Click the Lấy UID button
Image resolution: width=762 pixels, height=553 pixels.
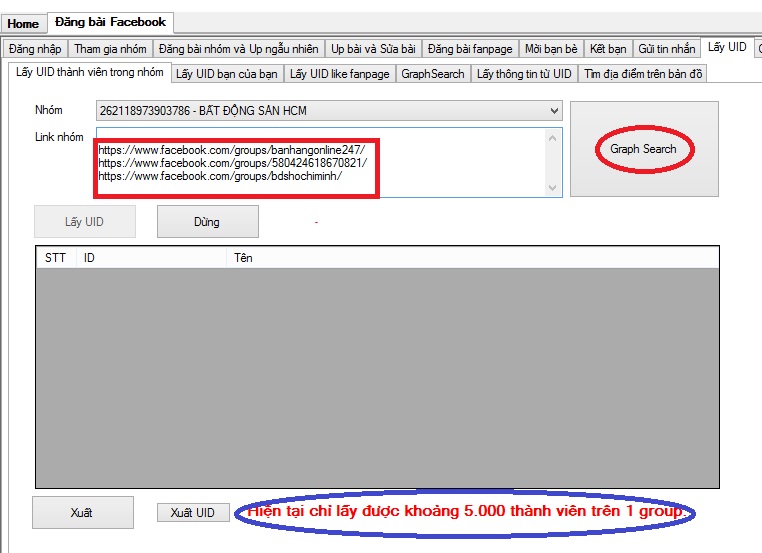[x=85, y=222]
